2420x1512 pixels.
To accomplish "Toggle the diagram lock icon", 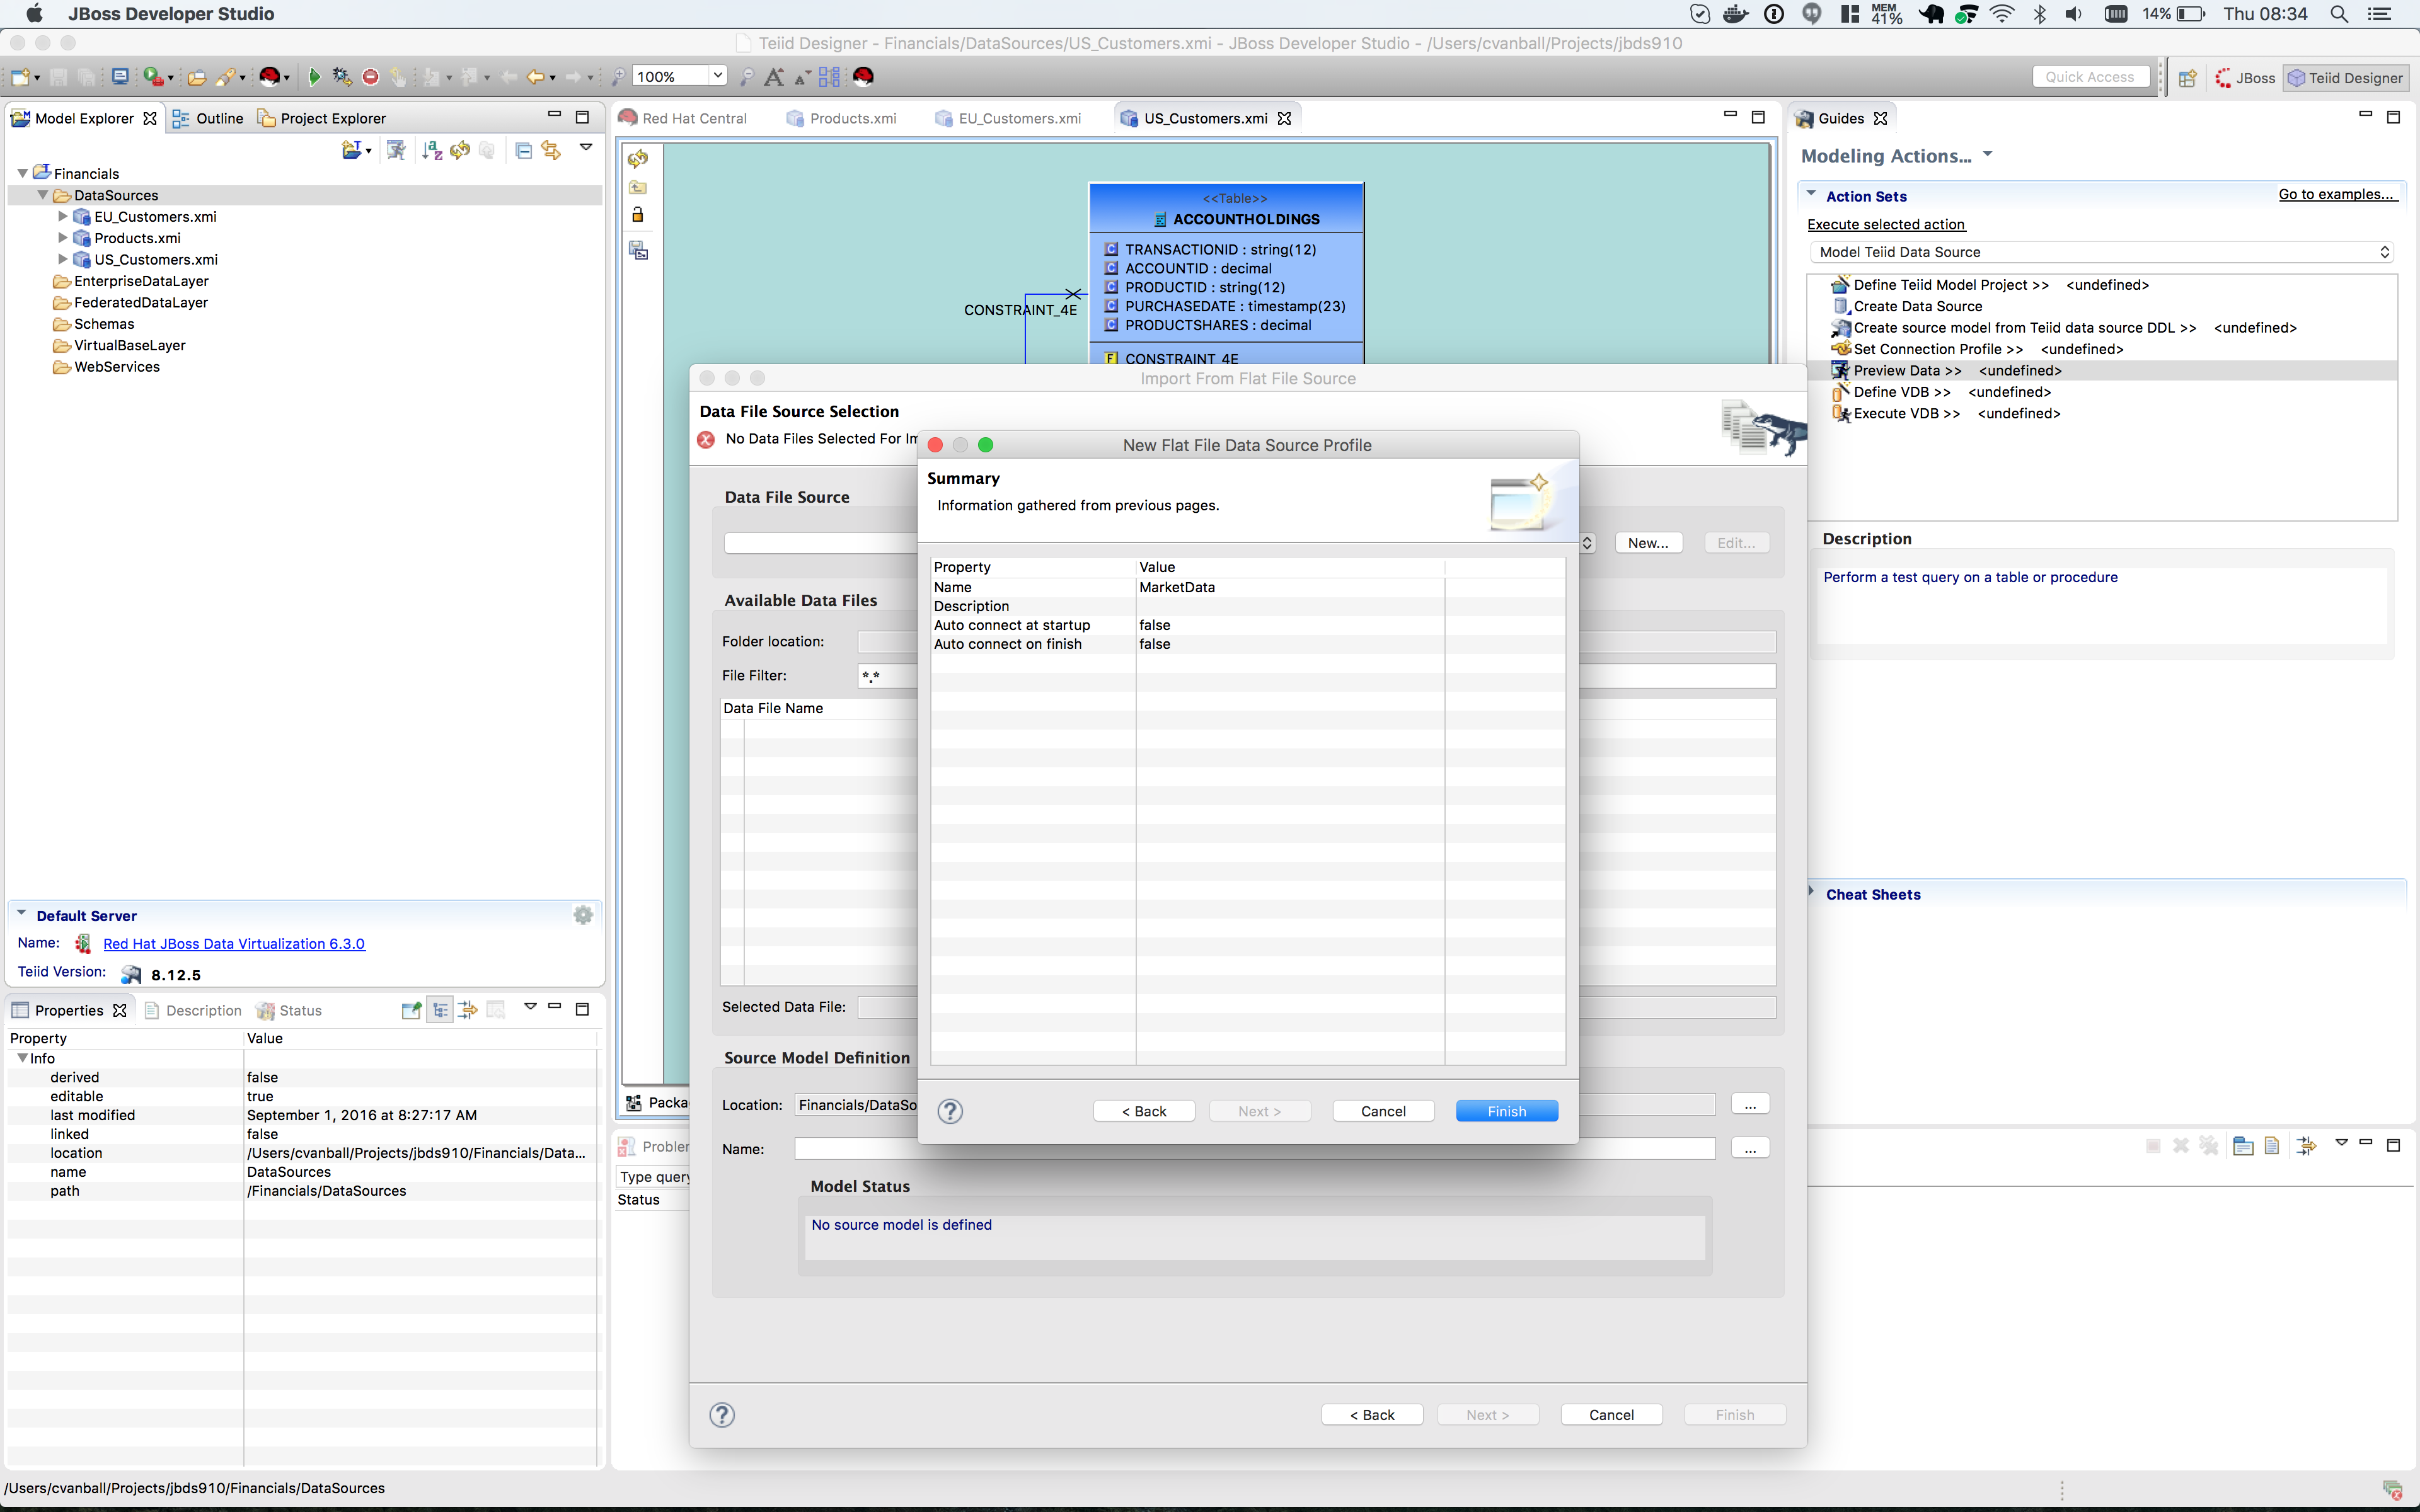I will [638, 215].
